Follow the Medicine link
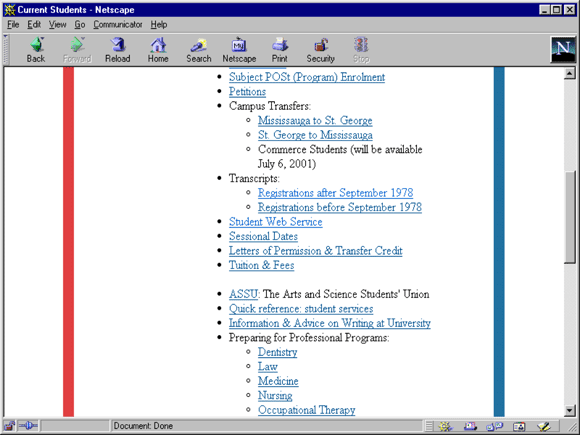Screen dimensions: 580x435 (x=278, y=381)
